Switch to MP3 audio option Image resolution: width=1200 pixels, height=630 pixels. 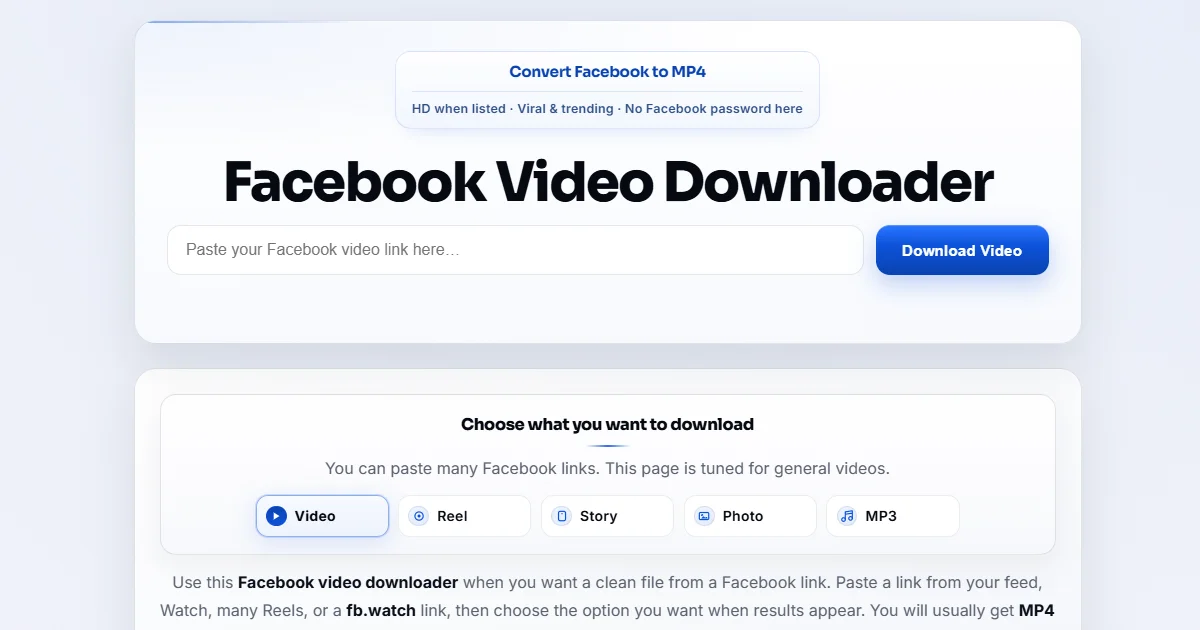[893, 516]
